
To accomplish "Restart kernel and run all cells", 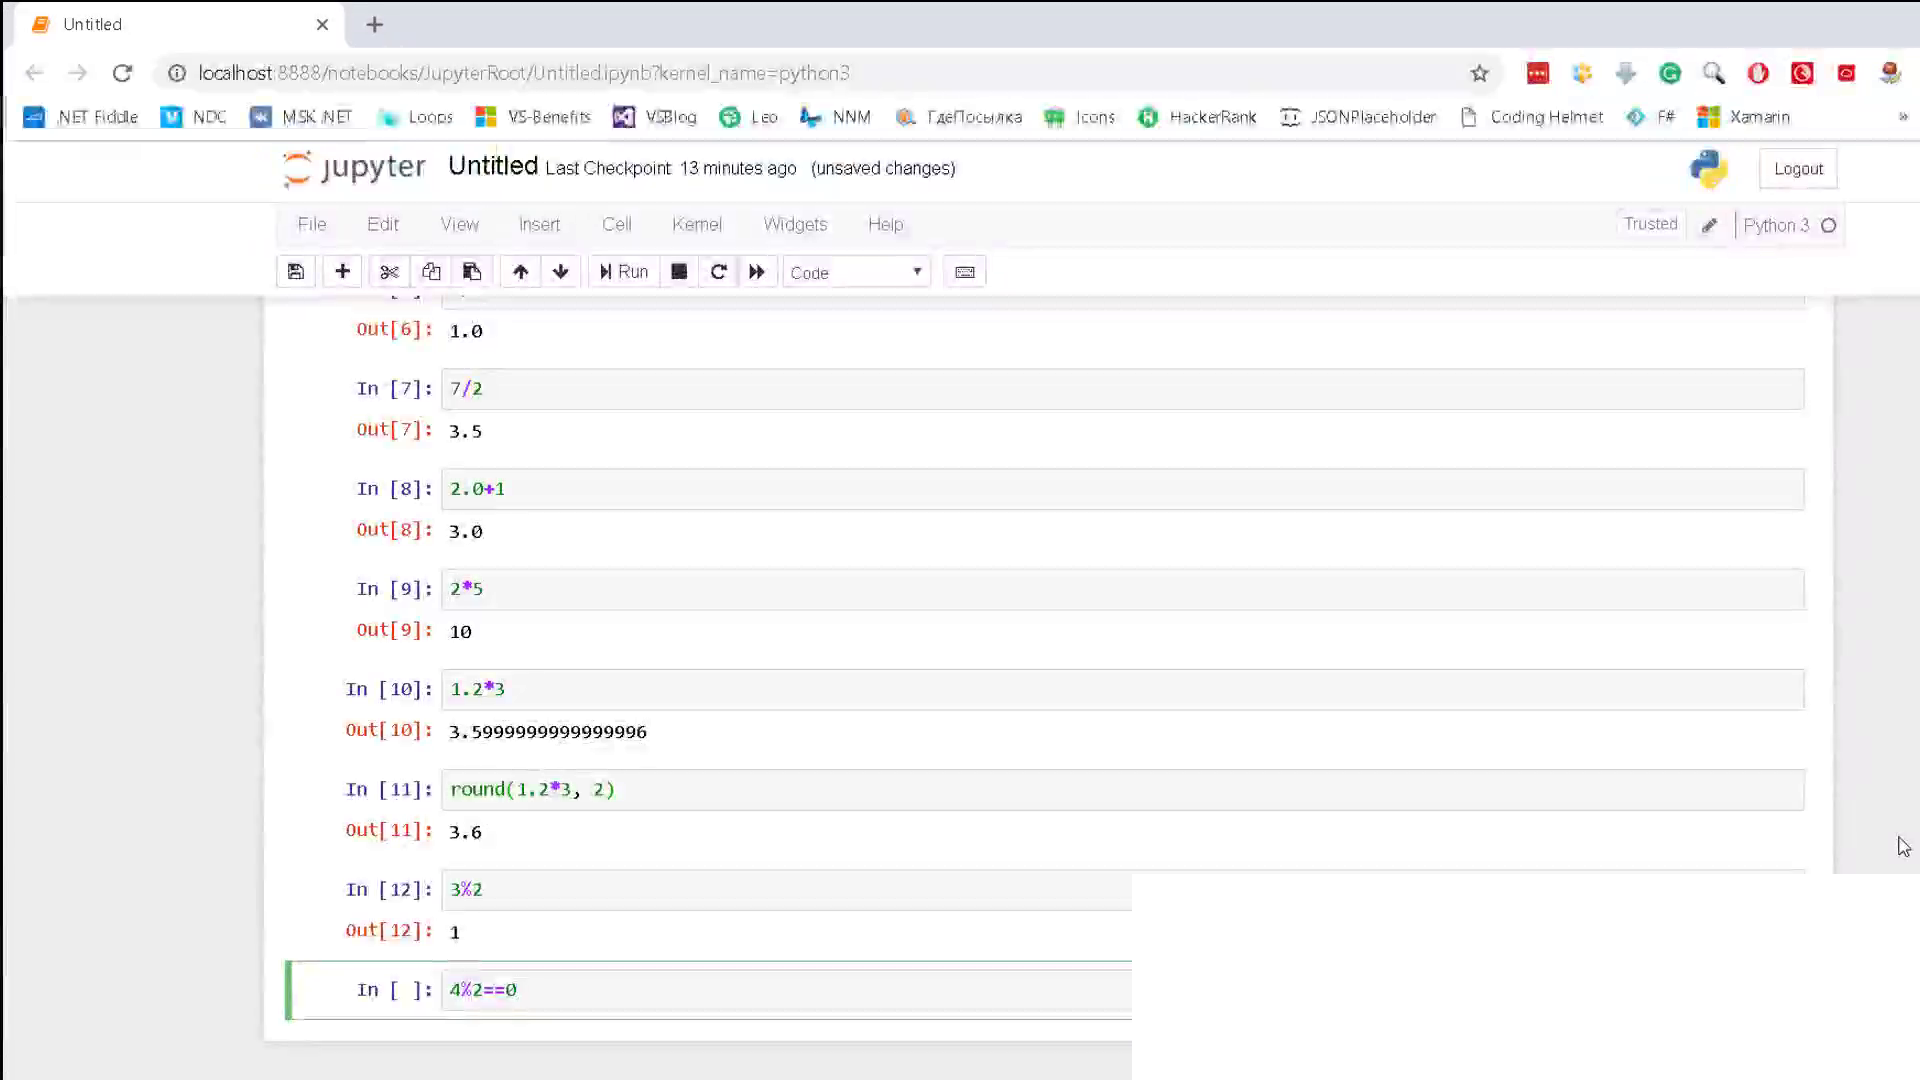I will point(757,272).
